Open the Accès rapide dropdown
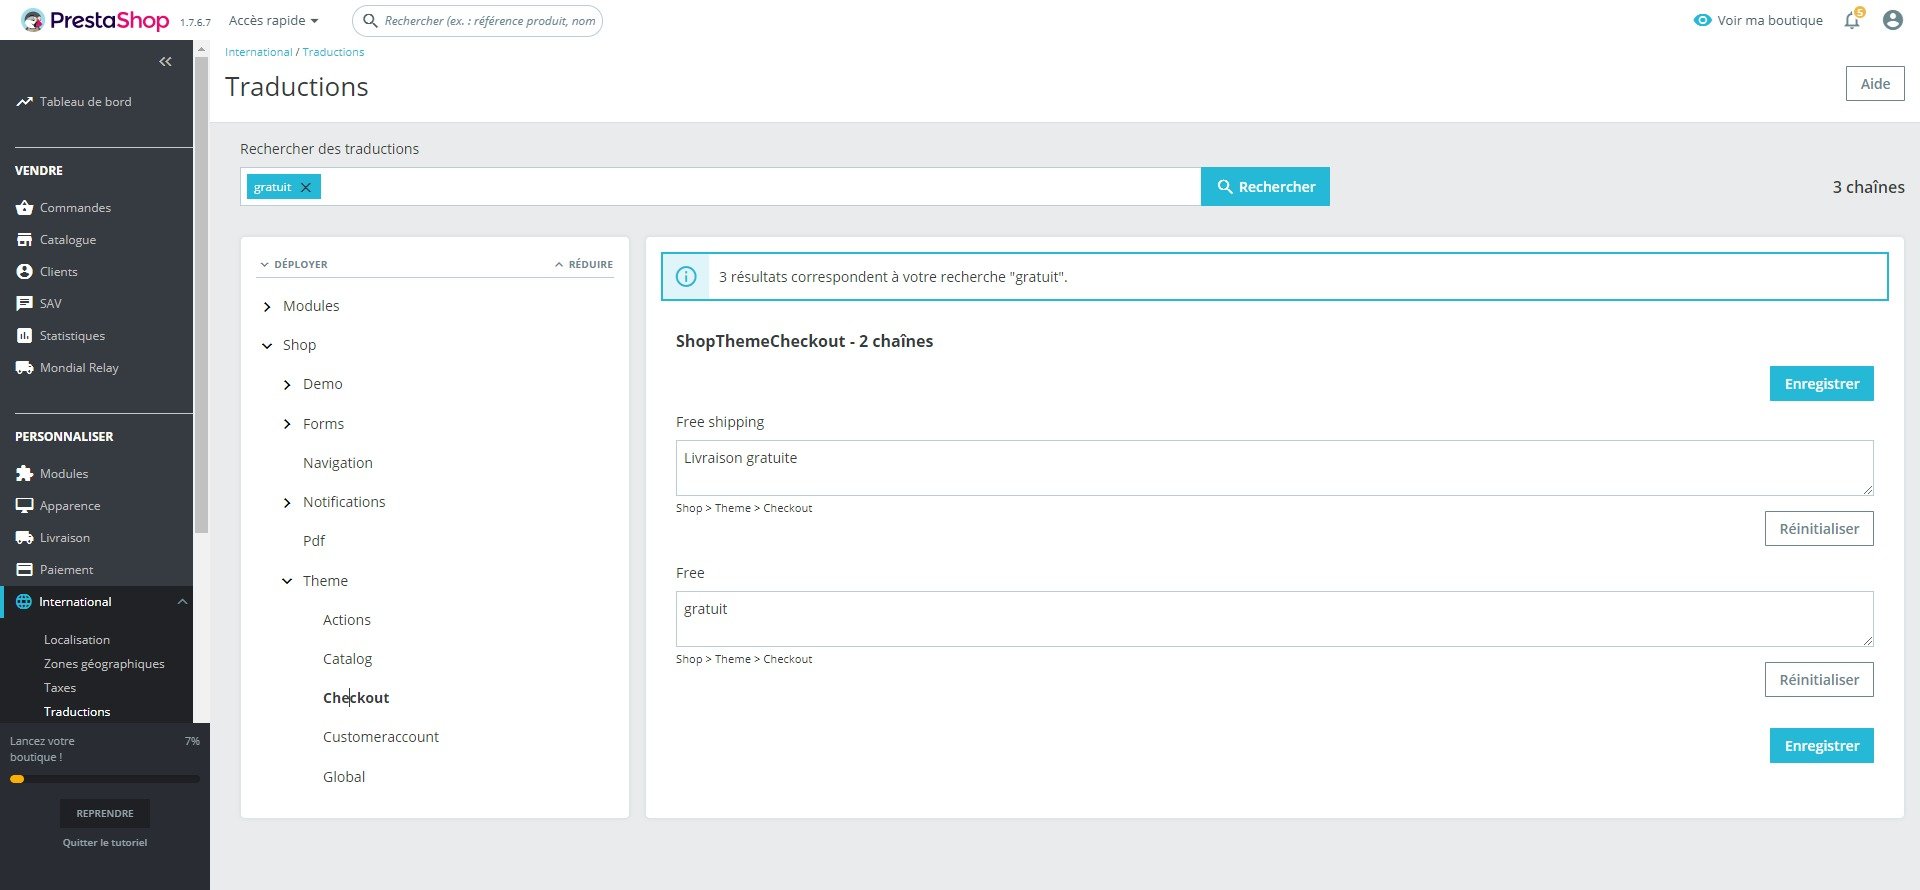The image size is (1920, 890). click(x=273, y=20)
